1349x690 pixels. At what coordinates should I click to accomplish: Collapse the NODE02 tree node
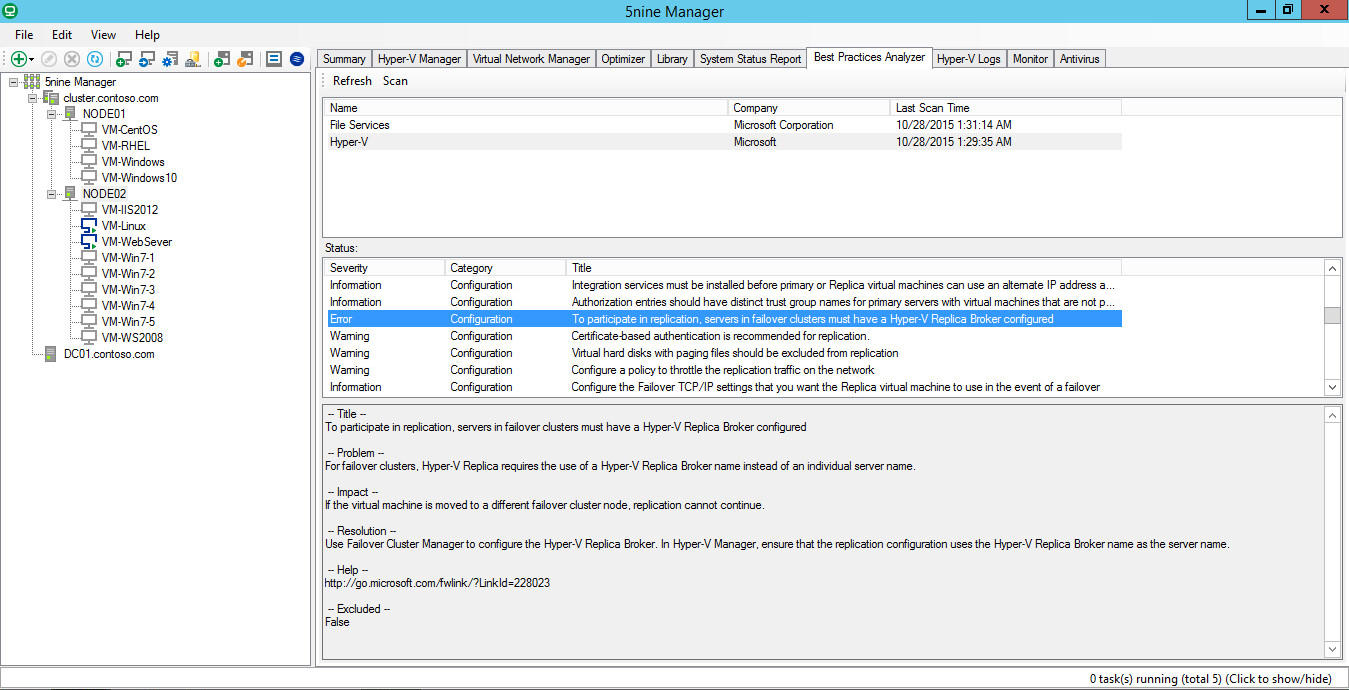[x=52, y=194]
